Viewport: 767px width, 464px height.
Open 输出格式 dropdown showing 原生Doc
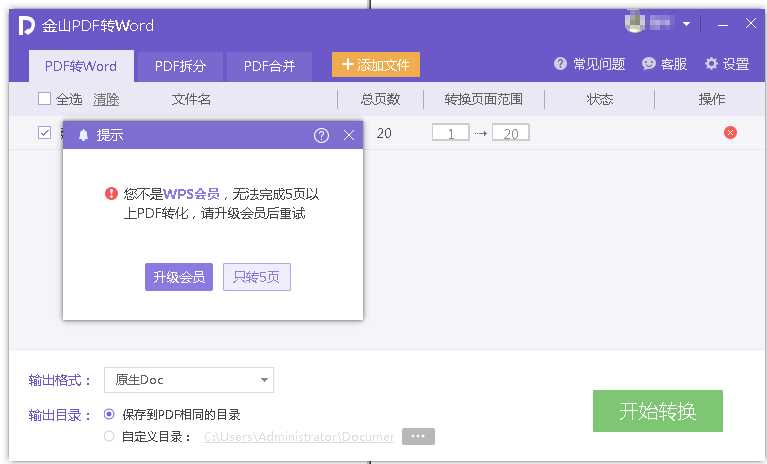coord(189,380)
